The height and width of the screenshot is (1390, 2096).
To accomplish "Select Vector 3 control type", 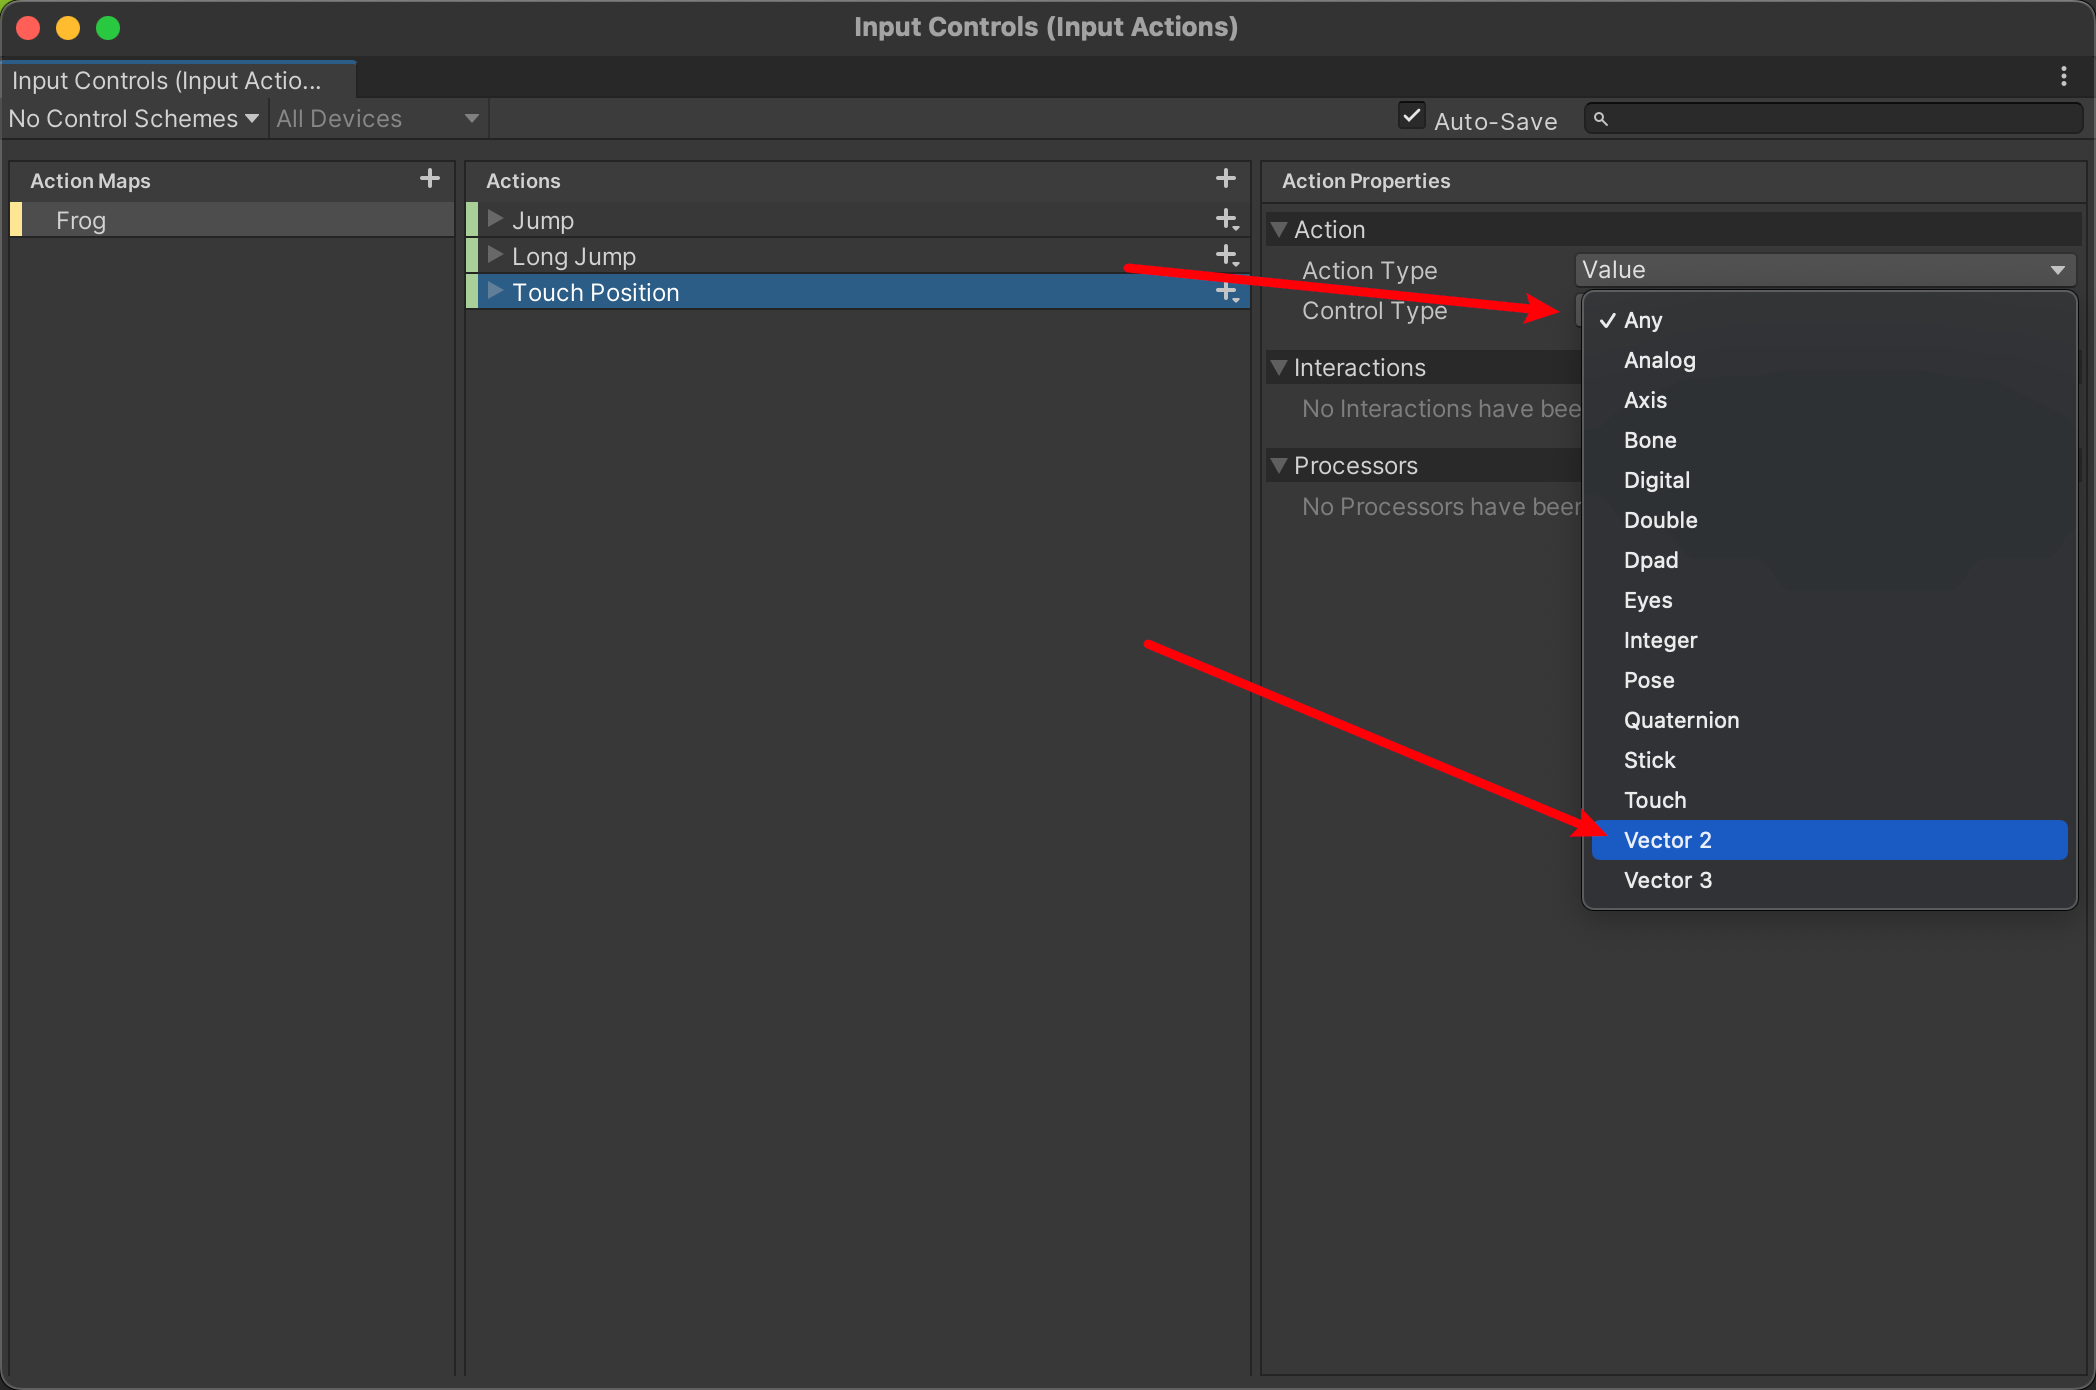I will coord(1829,880).
